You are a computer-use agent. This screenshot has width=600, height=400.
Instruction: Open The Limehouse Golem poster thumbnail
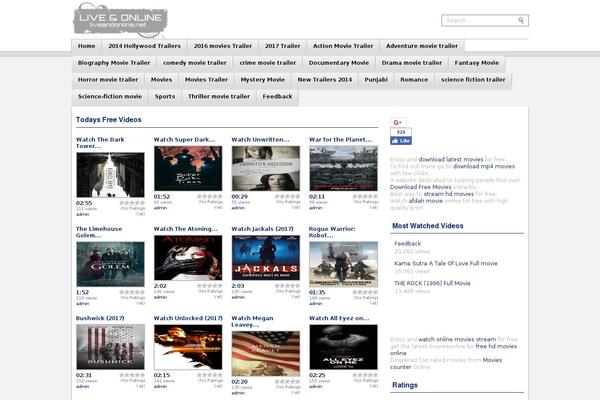pyautogui.click(x=110, y=264)
